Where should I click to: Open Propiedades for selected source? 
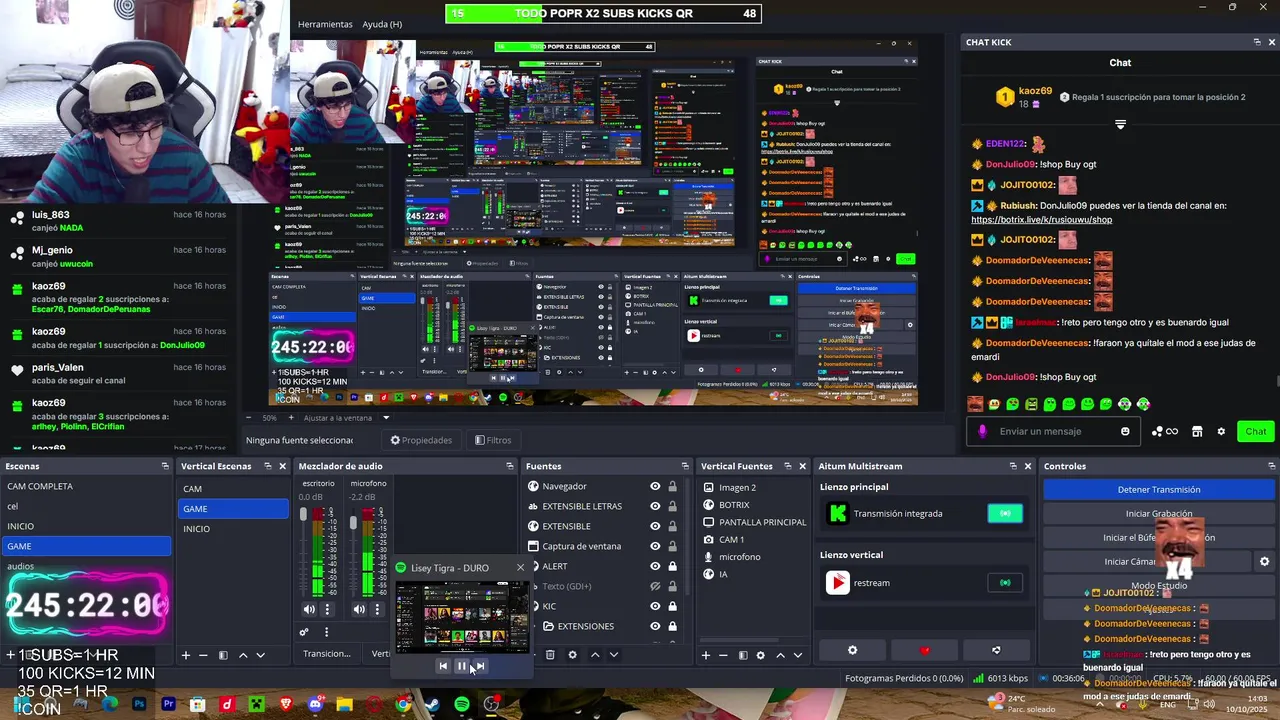(421, 440)
